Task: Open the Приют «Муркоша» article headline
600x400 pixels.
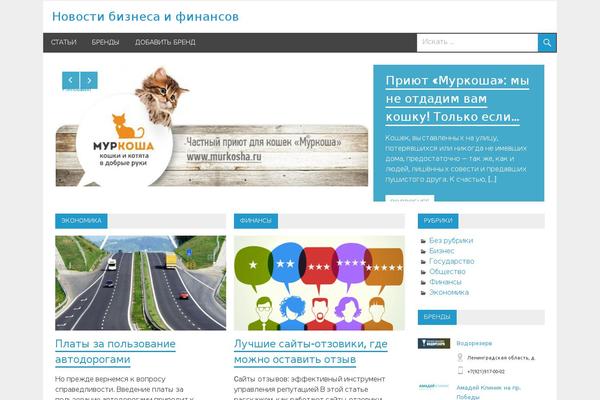Action: click(x=457, y=99)
